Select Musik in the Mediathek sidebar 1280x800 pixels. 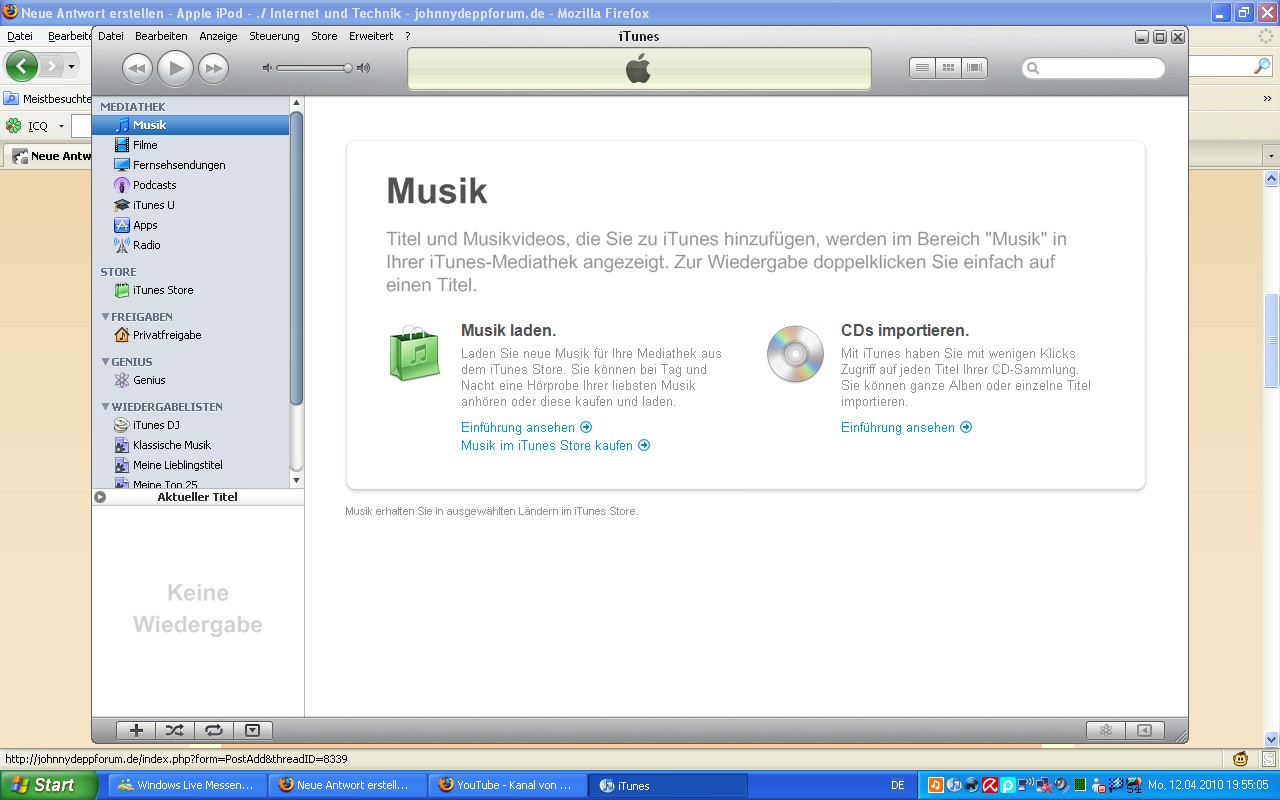190,125
